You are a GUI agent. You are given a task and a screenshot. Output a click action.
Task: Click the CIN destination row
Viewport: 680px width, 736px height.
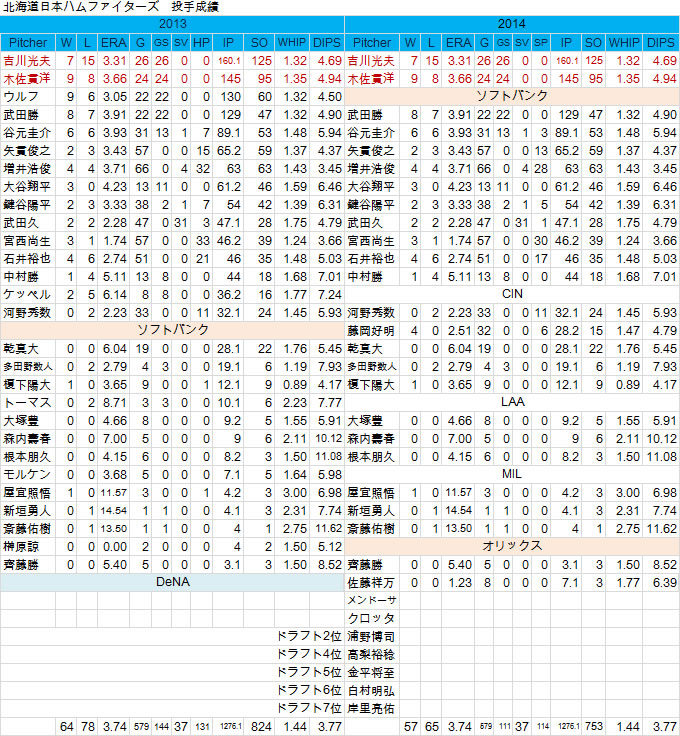512,294
